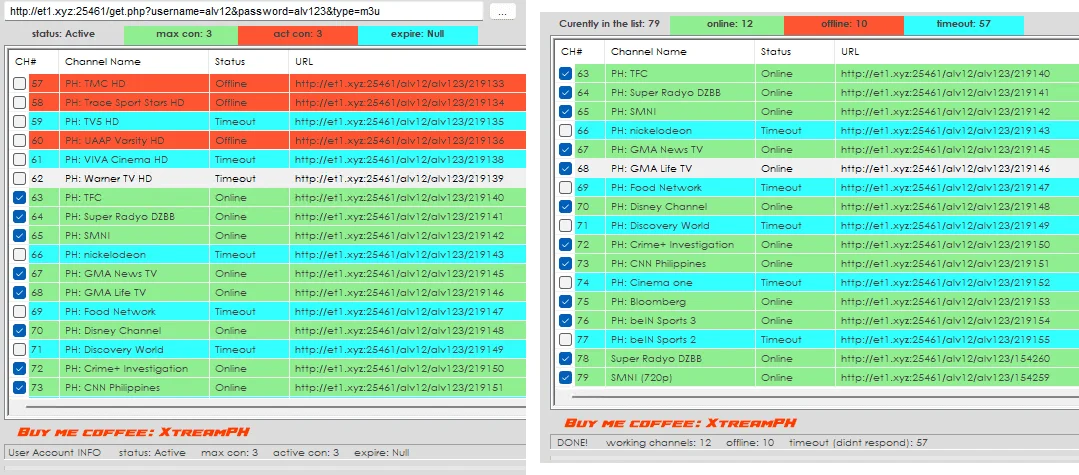
Task: Click the red 'offline: 10' counter
Action: pos(843,24)
